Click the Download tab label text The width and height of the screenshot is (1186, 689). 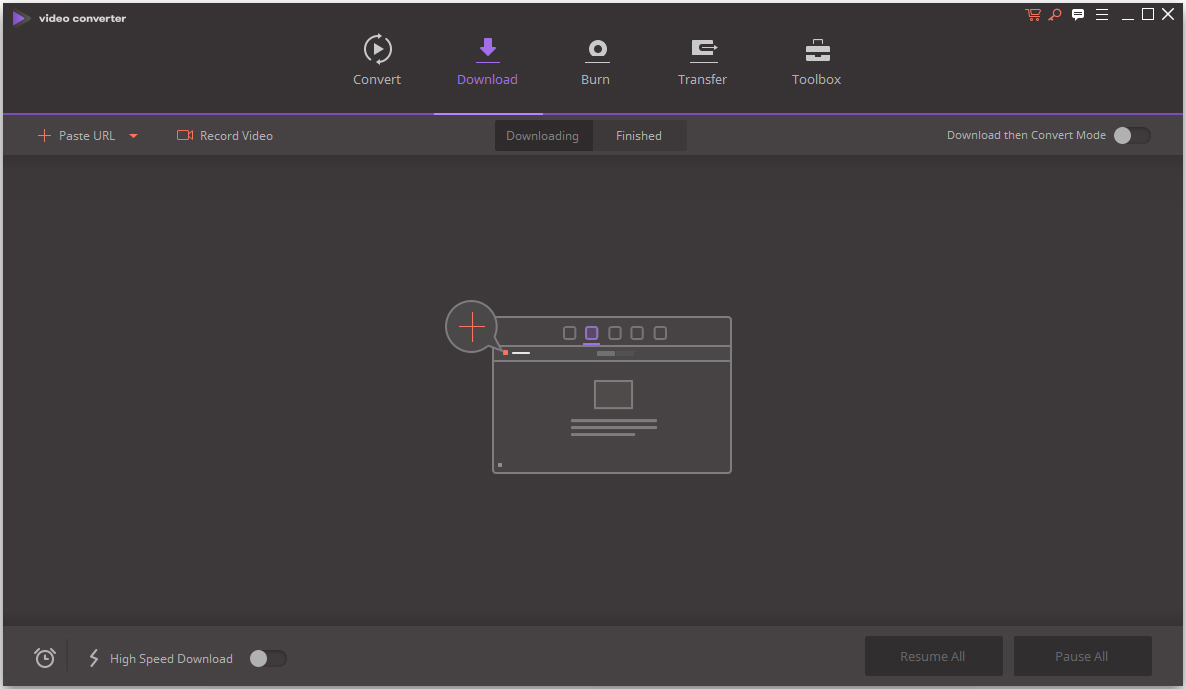coord(487,79)
